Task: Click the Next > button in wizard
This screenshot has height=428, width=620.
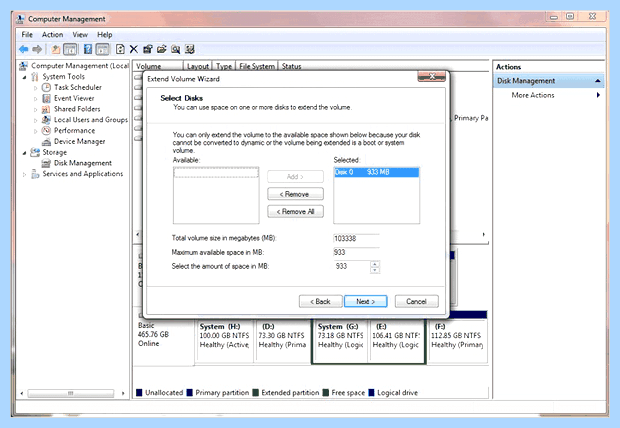Action: click(x=365, y=301)
